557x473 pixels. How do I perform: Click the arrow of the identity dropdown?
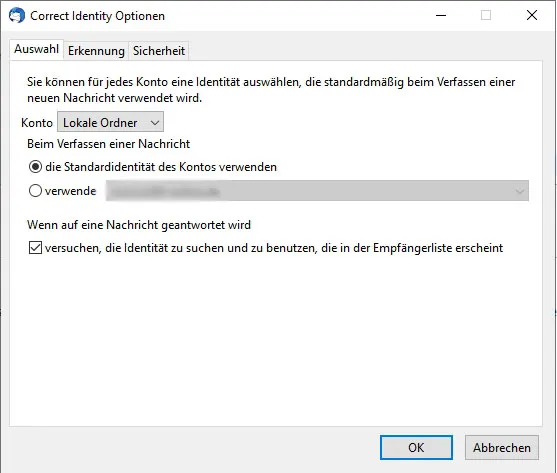pos(519,191)
